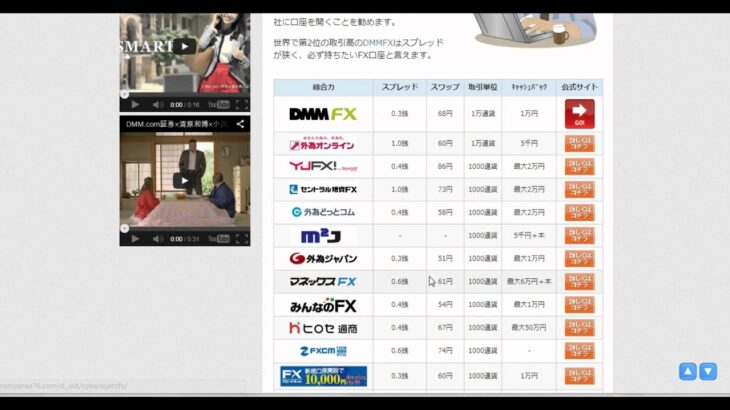This screenshot has height=410, width=730.
Task: Click the YJFX! logo in the comparison table
Action: click(x=322, y=167)
